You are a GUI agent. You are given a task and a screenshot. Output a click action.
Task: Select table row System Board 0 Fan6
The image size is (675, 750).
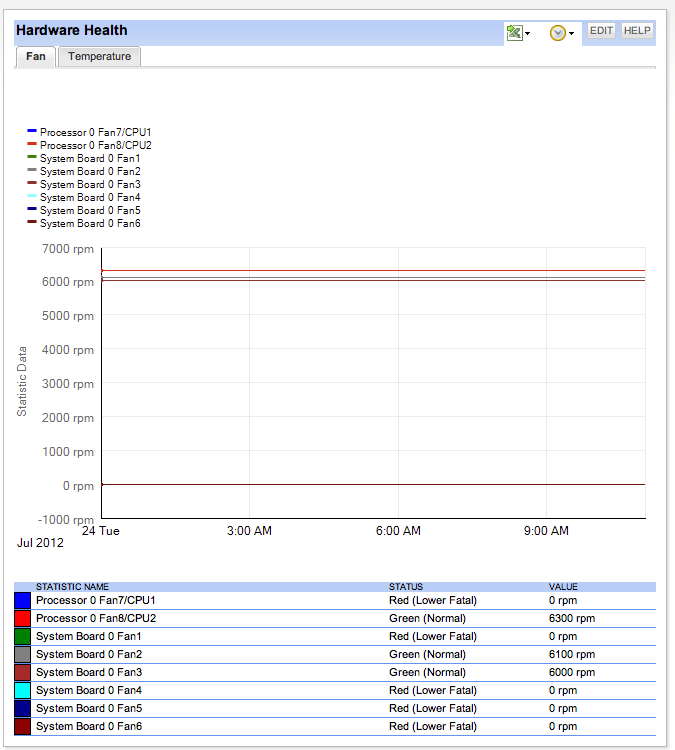(x=335, y=727)
